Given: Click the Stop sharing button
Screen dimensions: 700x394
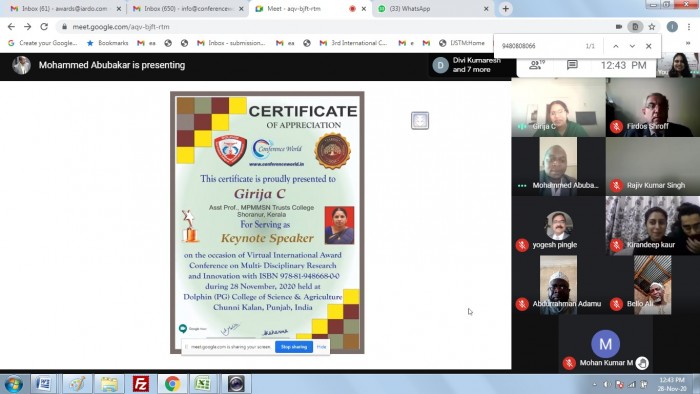Looking at the screenshot, I should pos(294,347).
